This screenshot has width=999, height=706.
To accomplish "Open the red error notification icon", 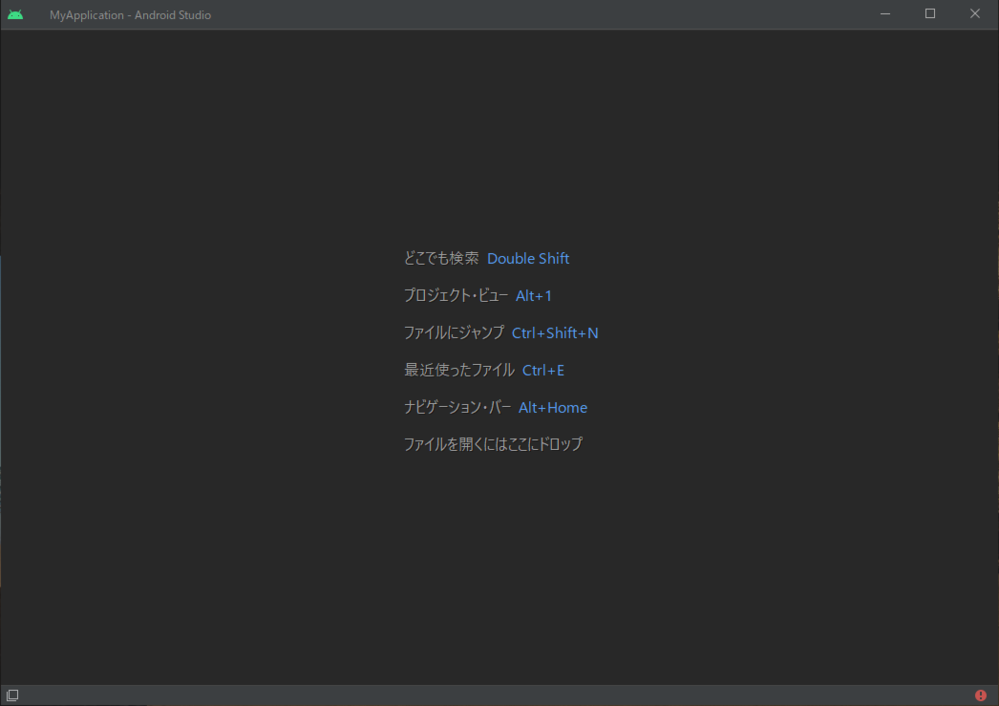I will pos(981,695).
